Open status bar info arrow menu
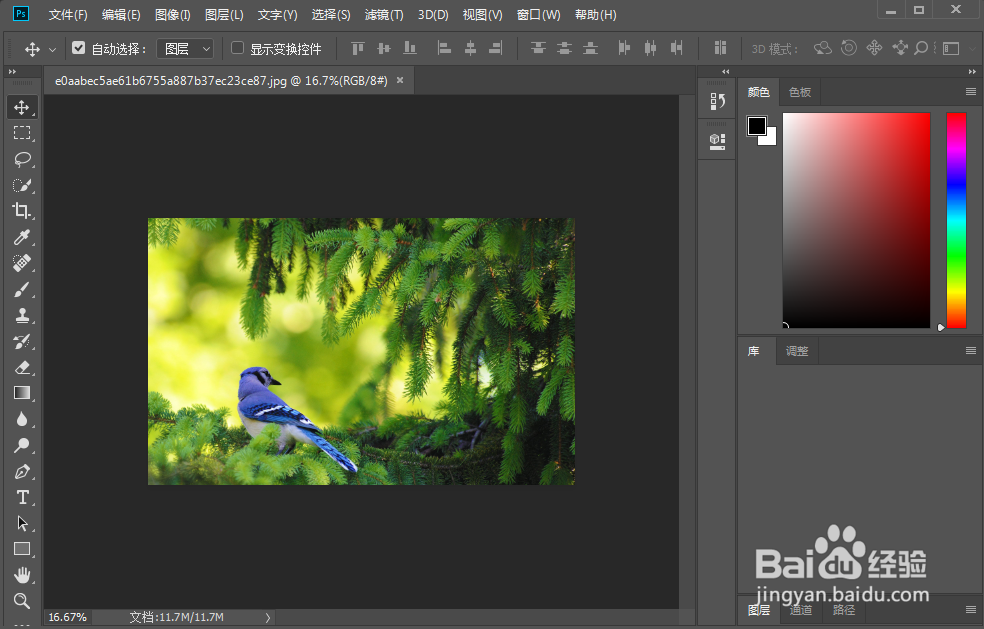The height and width of the screenshot is (629, 984). point(268,618)
